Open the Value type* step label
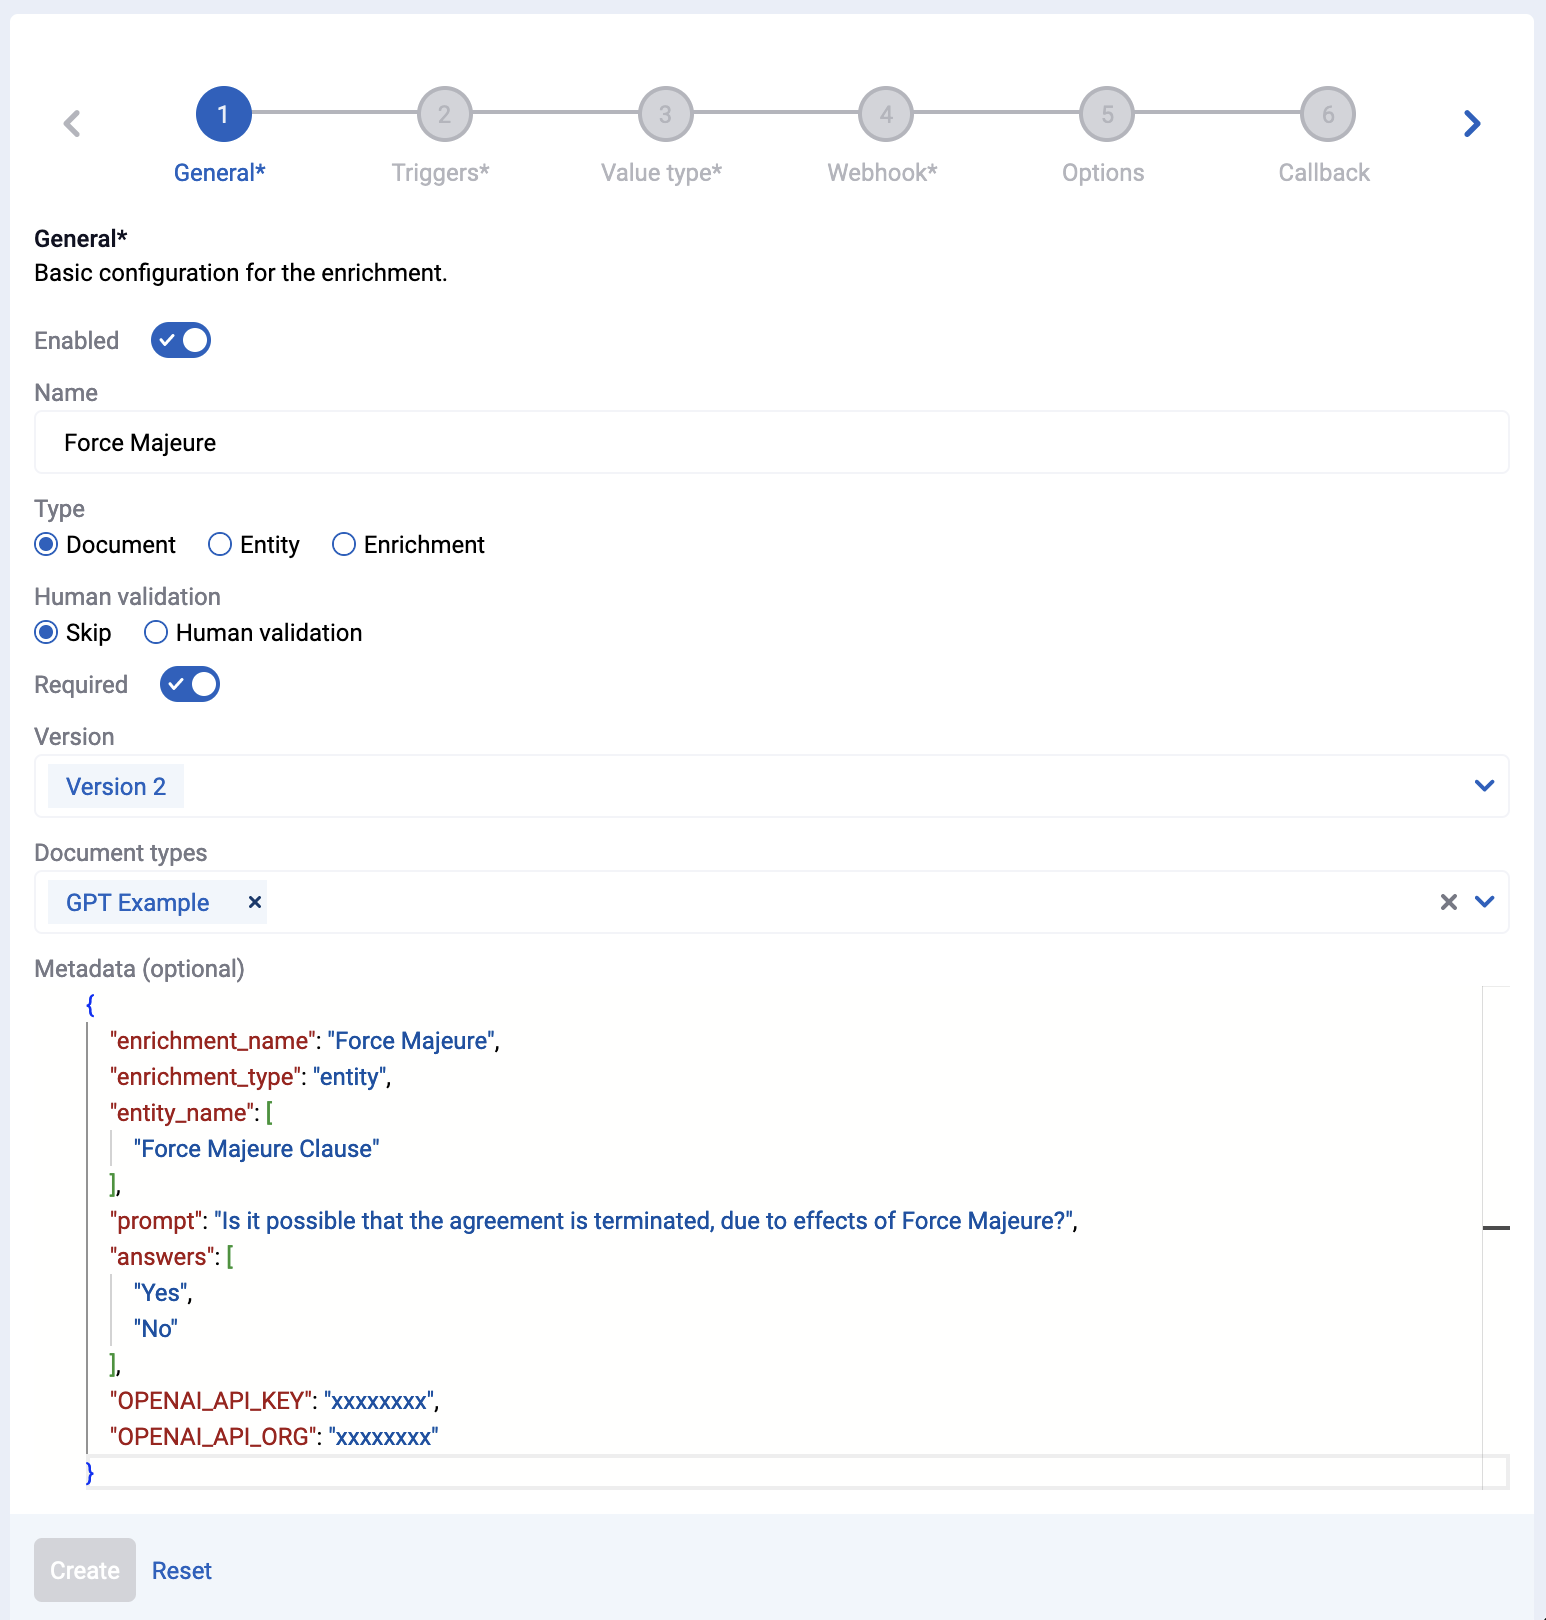This screenshot has width=1546, height=1620. pos(662,173)
